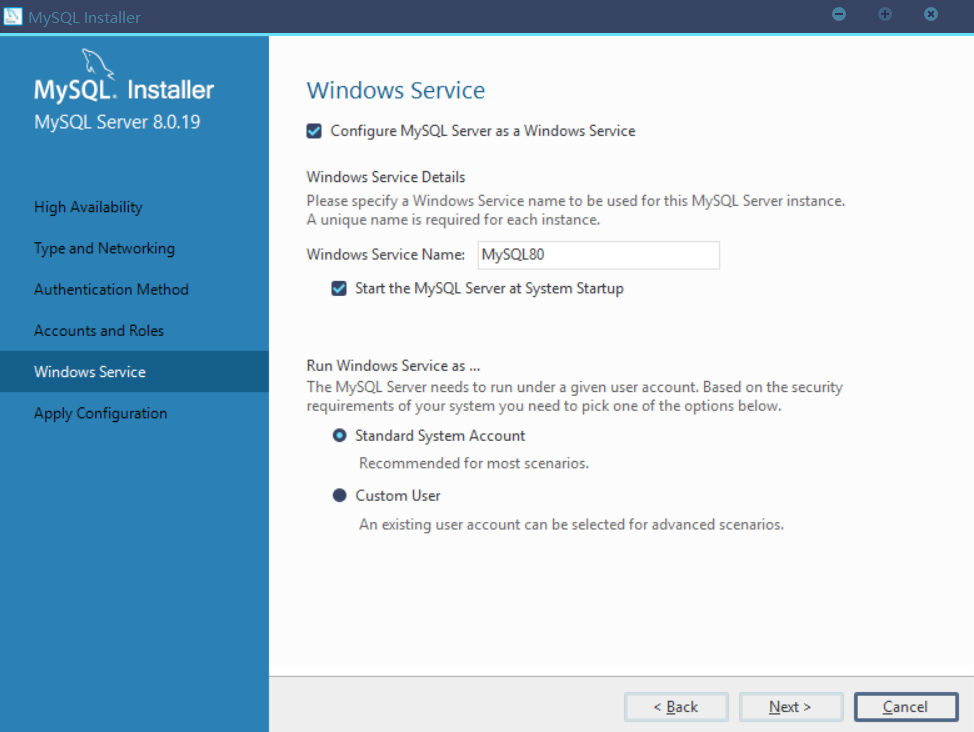Toggle Configure MySQL Server as a Windows Service
Screen dimensions: 974x732
tap(315, 131)
